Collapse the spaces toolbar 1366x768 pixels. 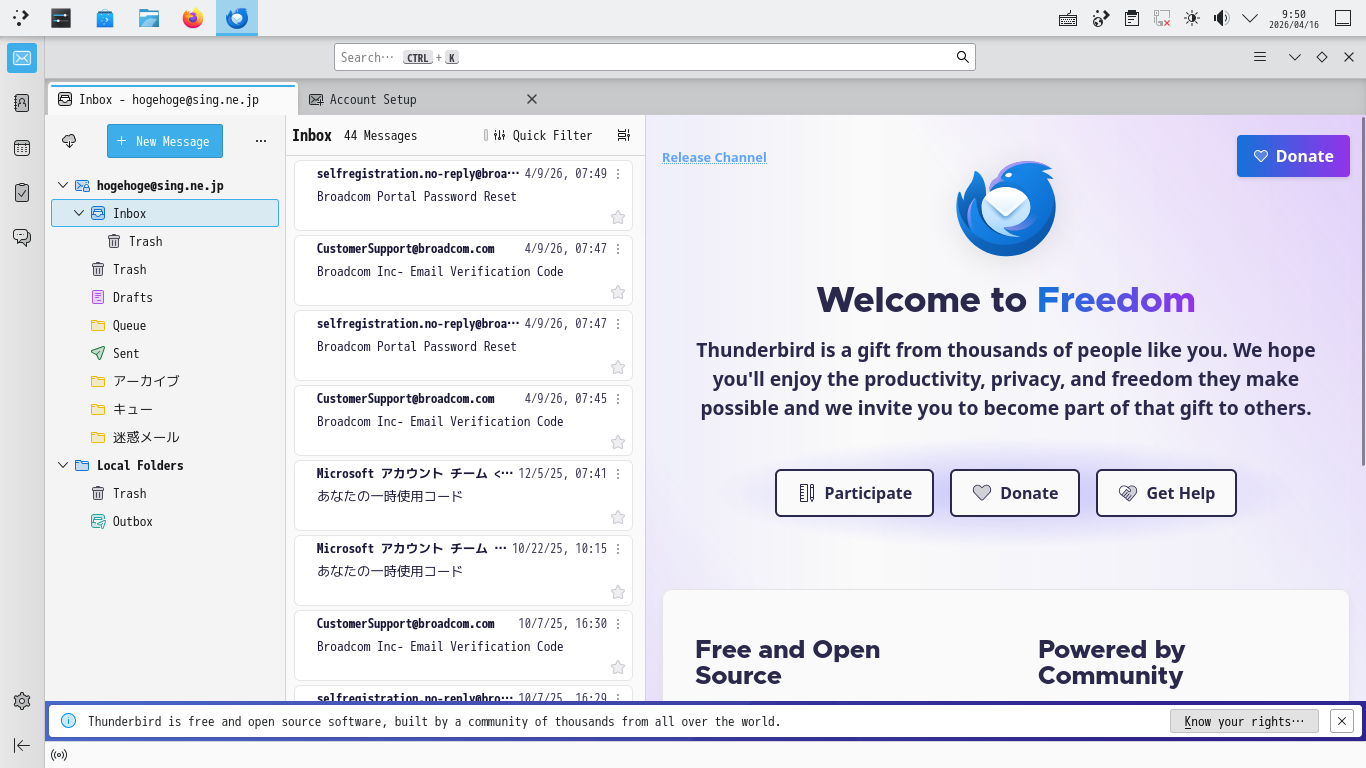(22, 745)
